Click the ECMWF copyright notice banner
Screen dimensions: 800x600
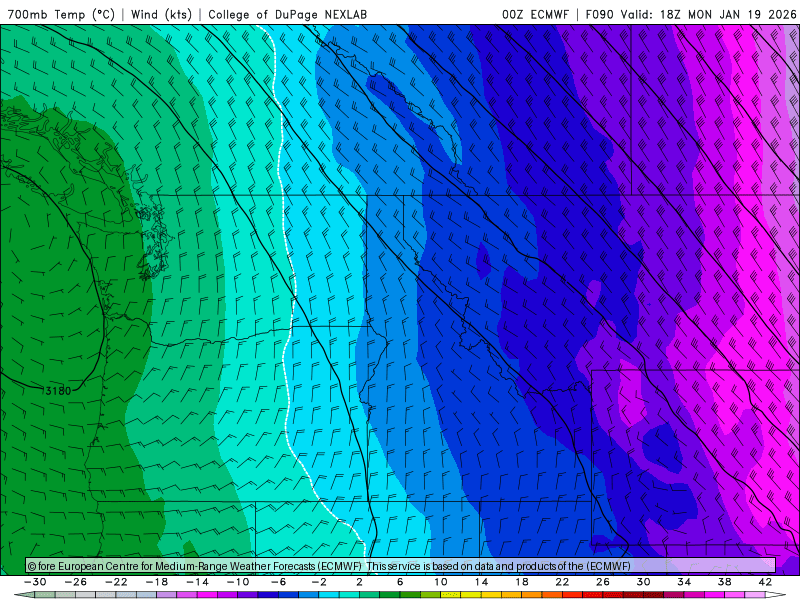(400, 566)
